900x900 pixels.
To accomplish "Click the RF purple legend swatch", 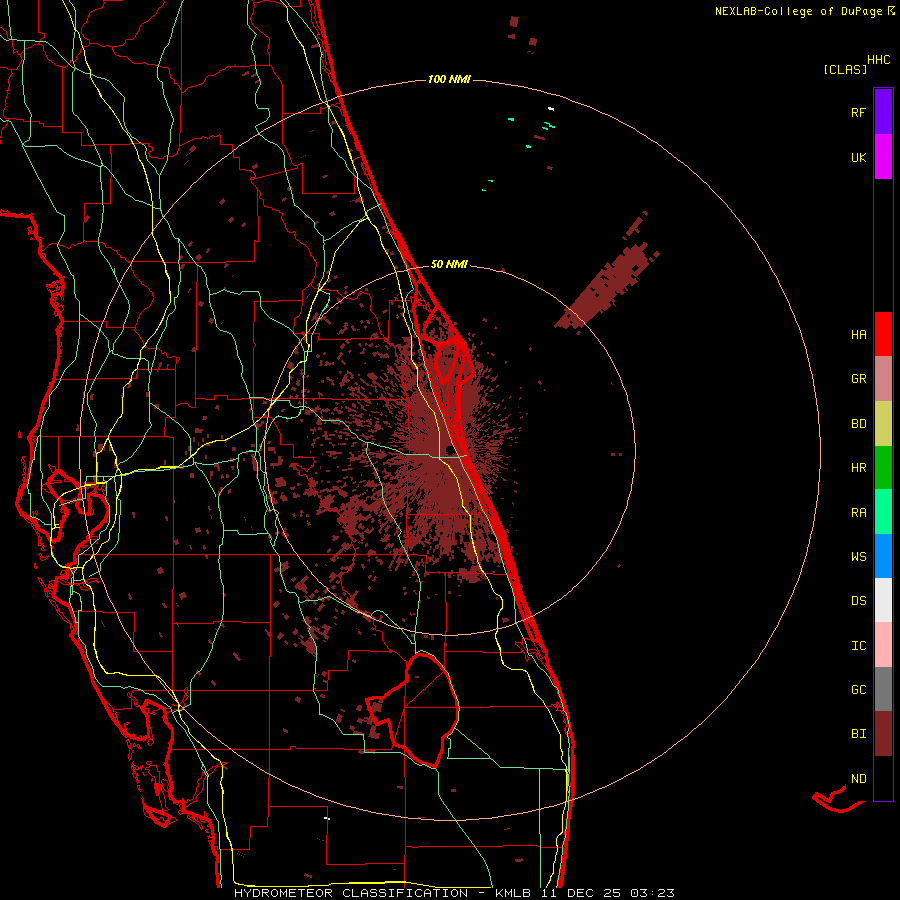I will pyautogui.click(x=883, y=111).
